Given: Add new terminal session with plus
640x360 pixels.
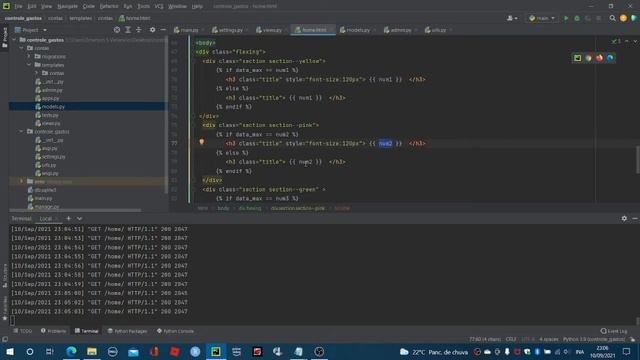Looking at the screenshot, I should tap(69, 218).
